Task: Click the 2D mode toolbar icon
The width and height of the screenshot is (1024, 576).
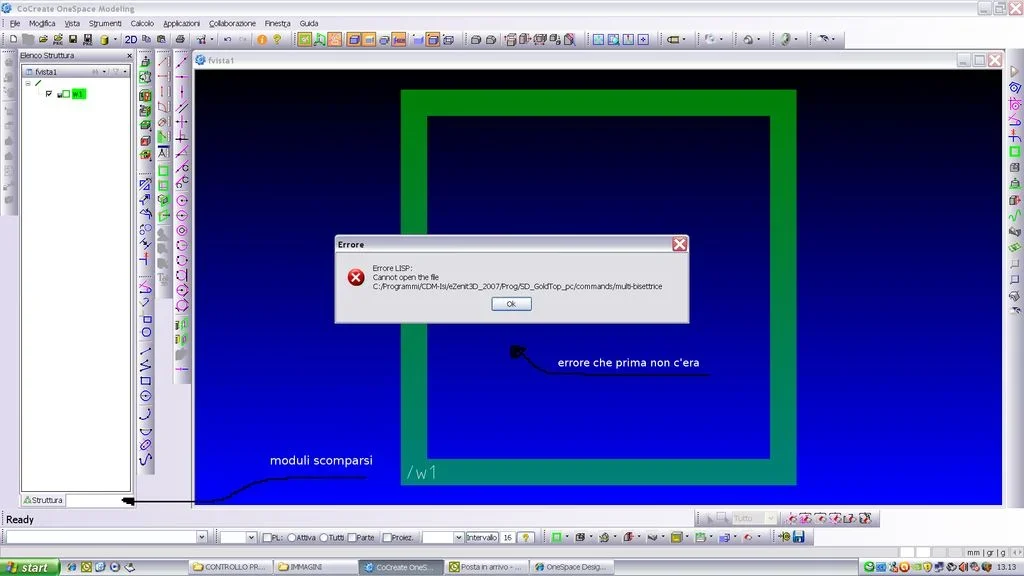Action: [x=130, y=40]
